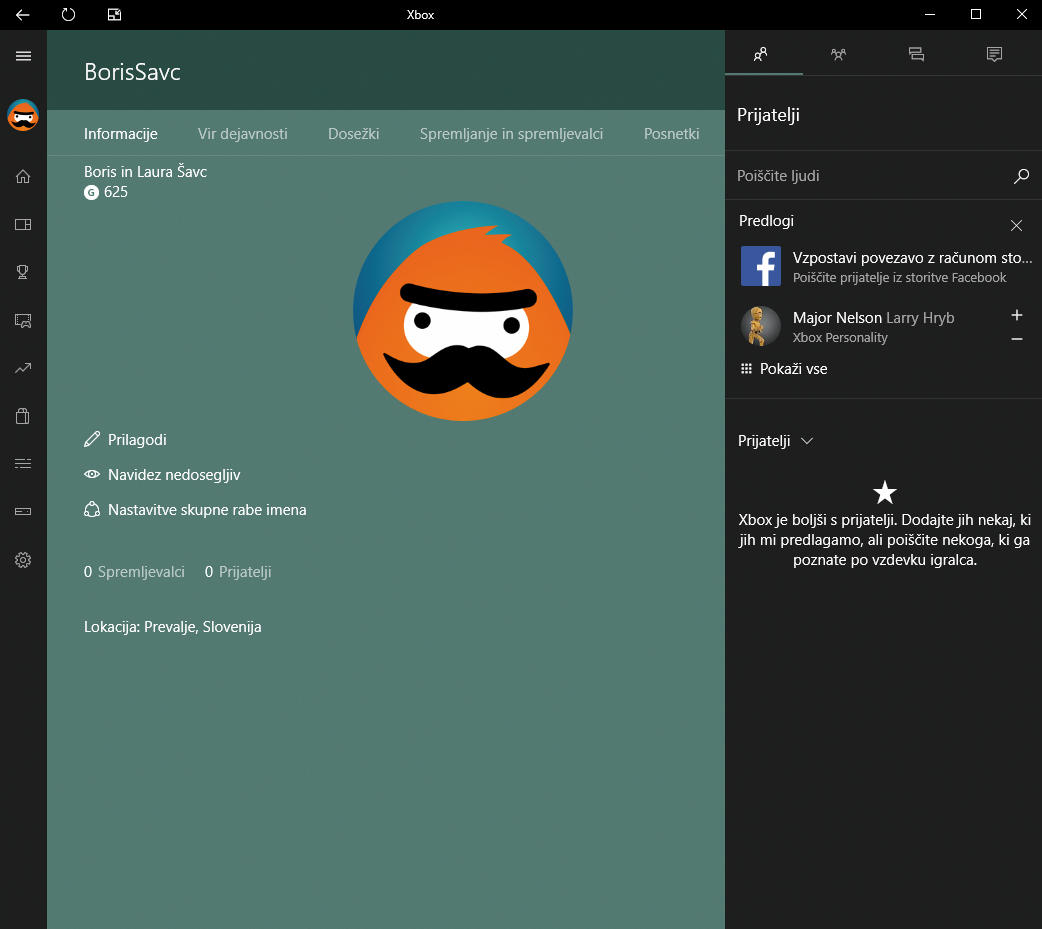
Task: Go back using the title bar arrow
Action: 23,15
